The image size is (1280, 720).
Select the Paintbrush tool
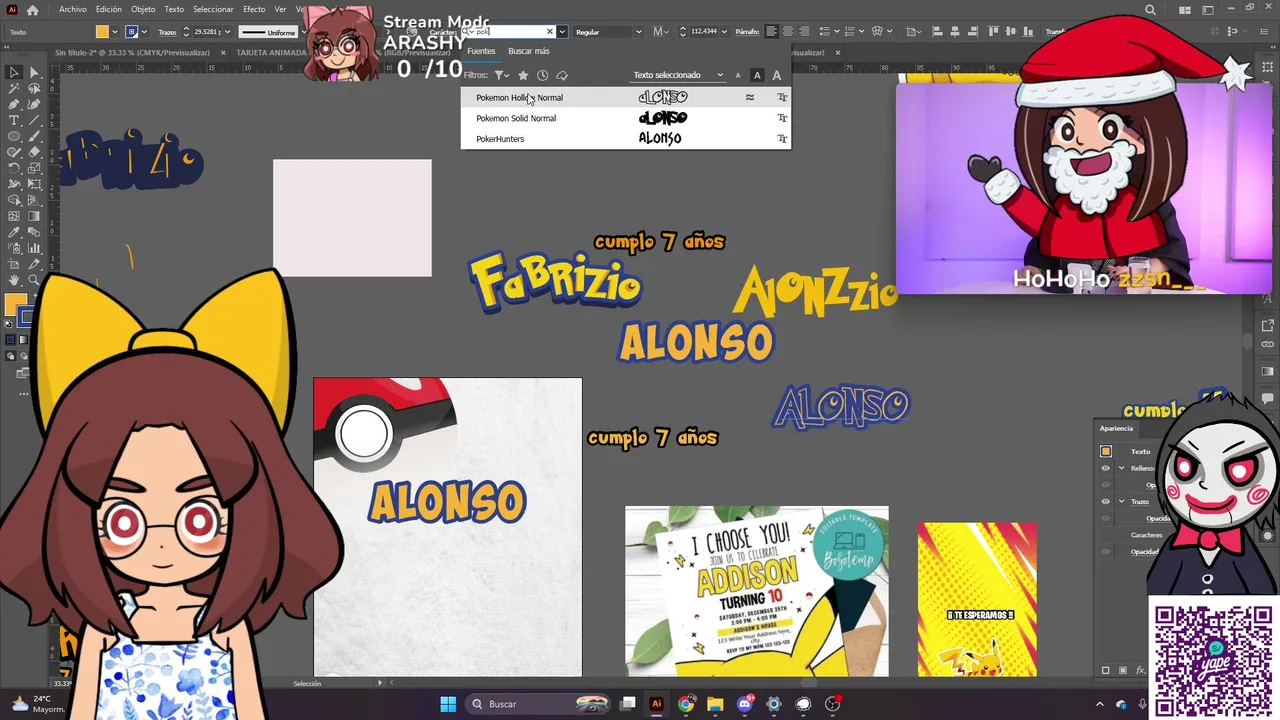click(33, 136)
